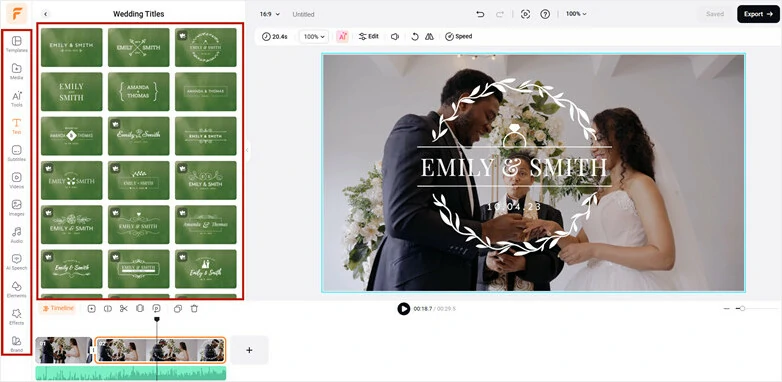This screenshot has height=382, width=782.
Task: Open transition between scenes 01 and 02
Action: 93,350
